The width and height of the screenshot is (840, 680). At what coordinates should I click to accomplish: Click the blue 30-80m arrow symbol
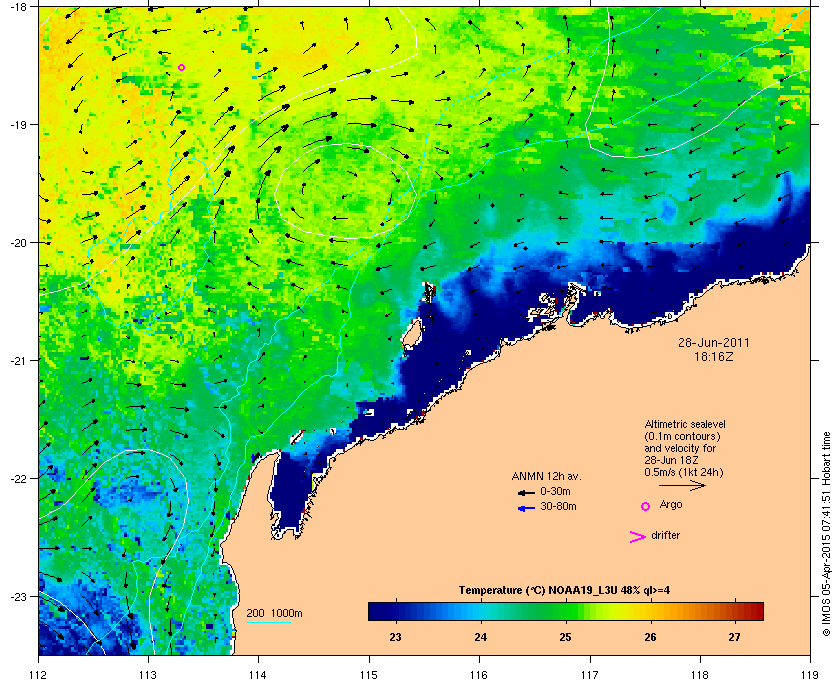pos(526,508)
